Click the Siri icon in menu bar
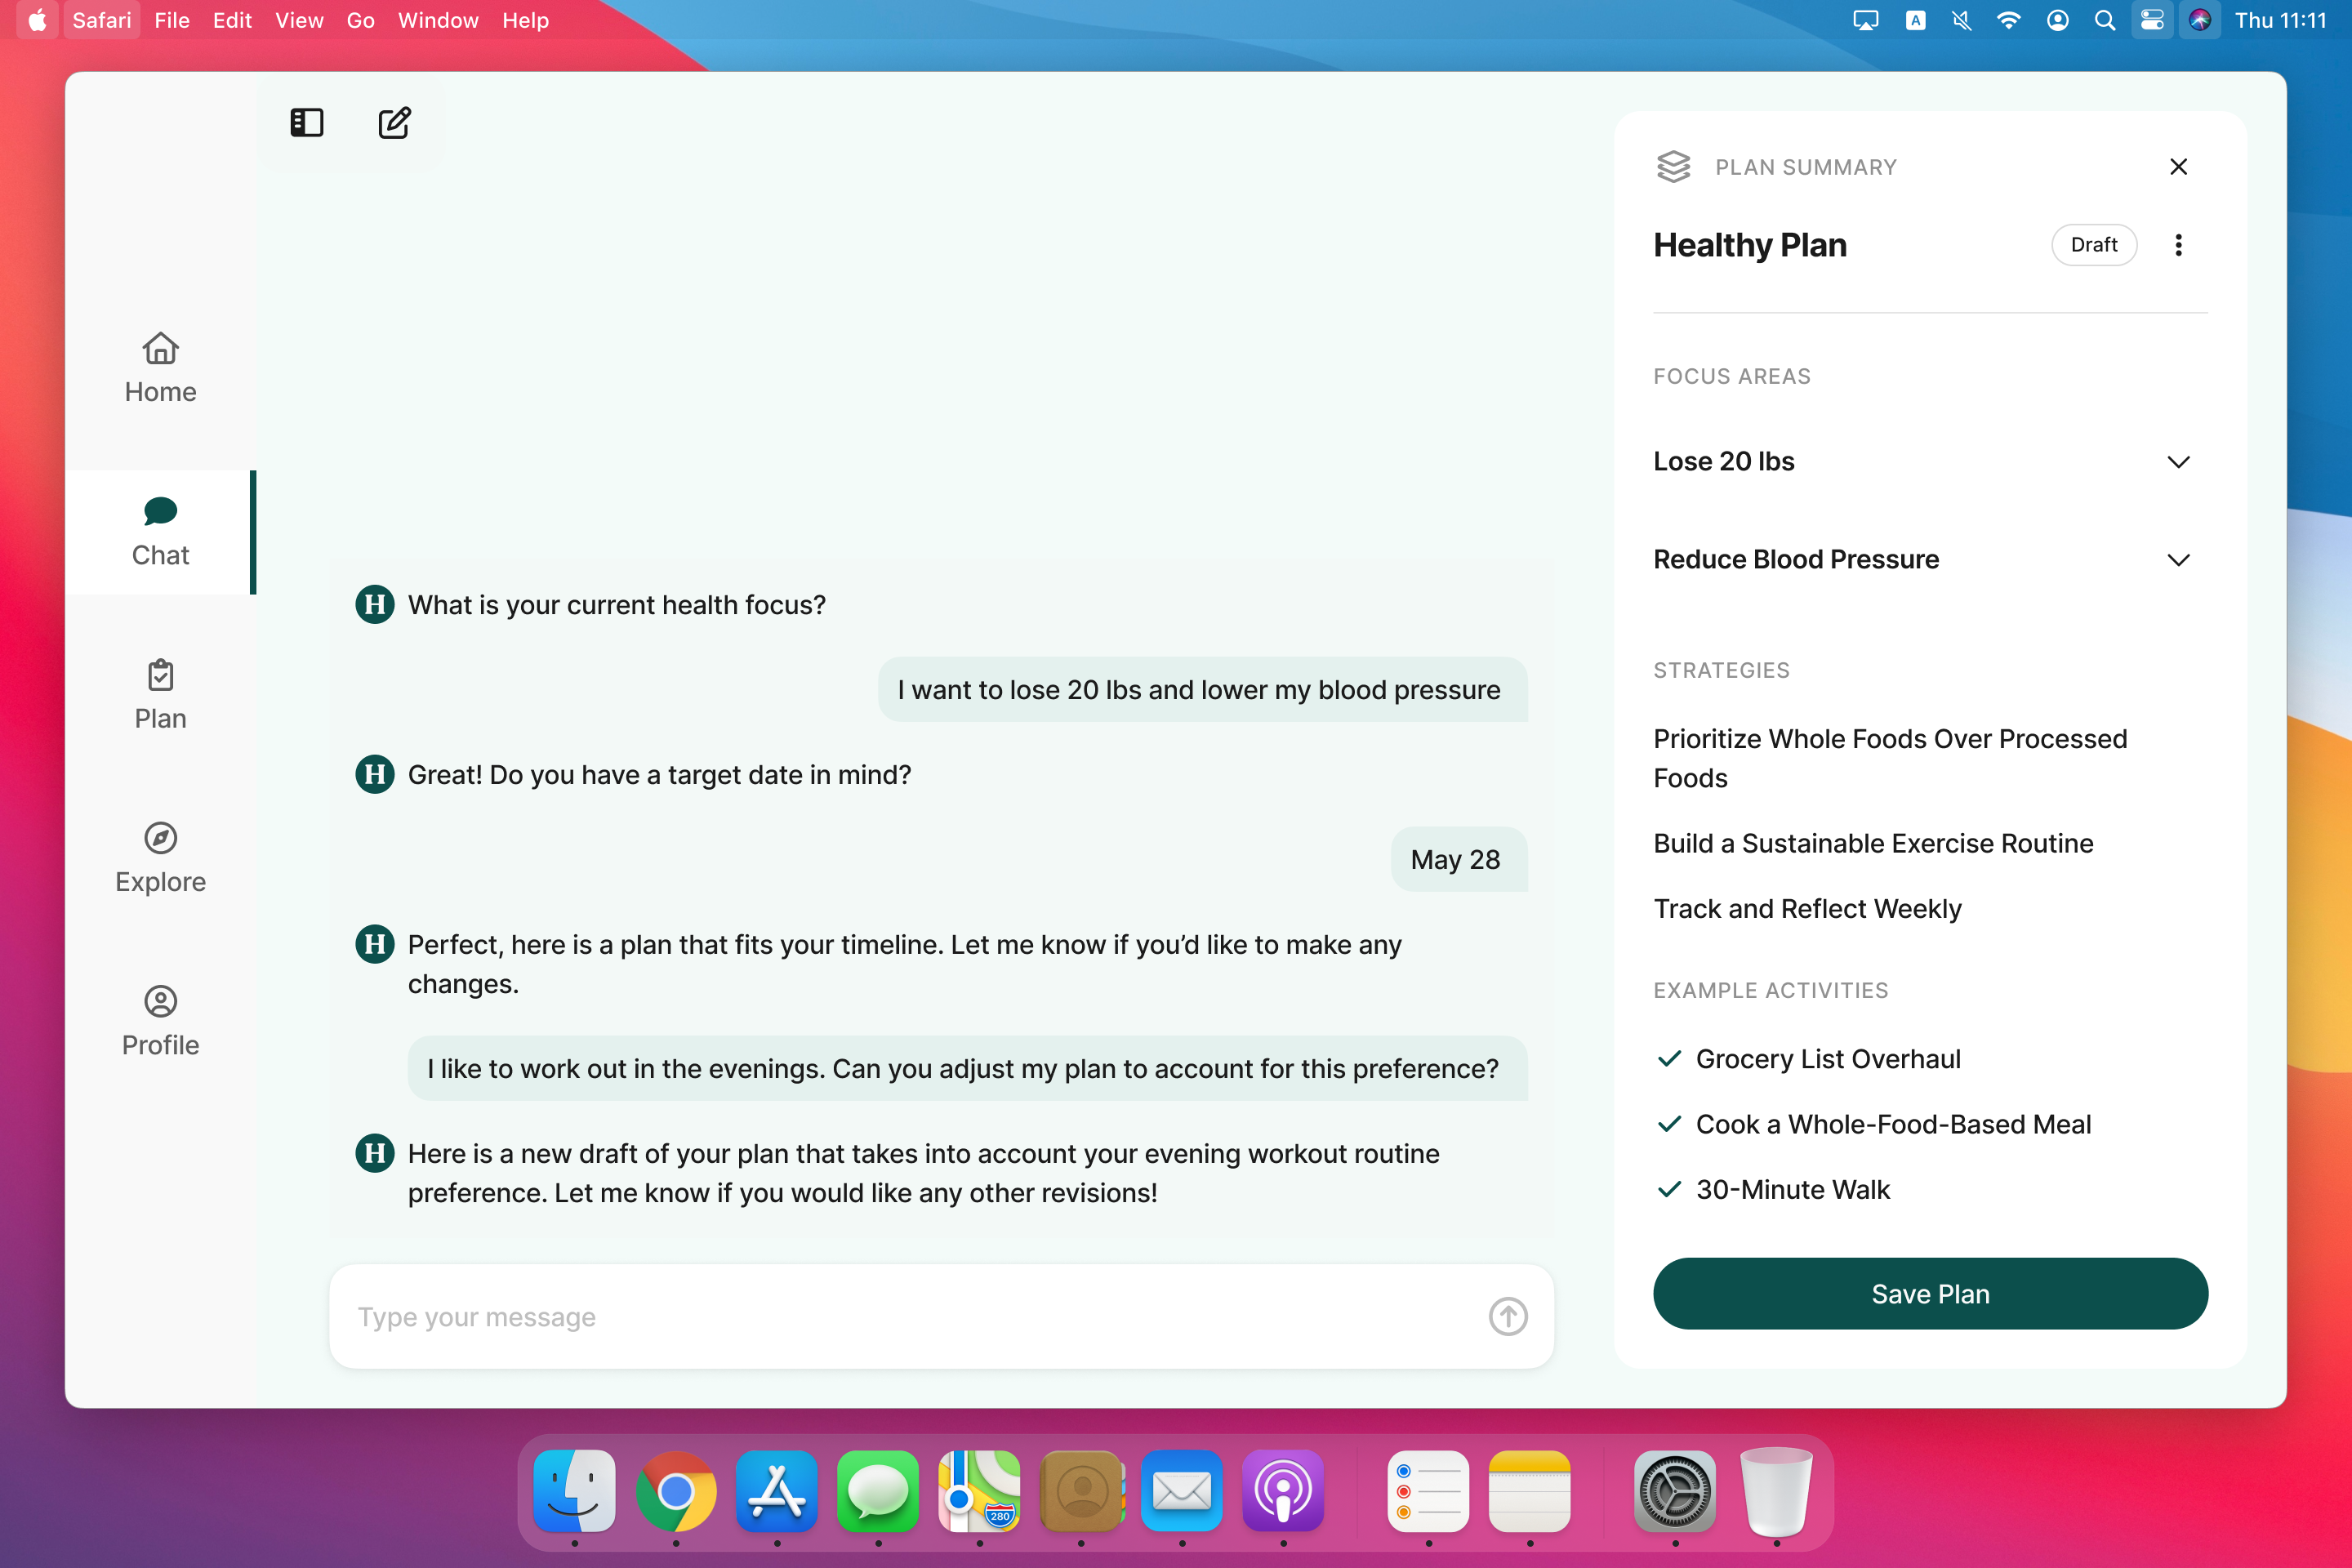This screenshot has width=2352, height=1568. point(2200,20)
